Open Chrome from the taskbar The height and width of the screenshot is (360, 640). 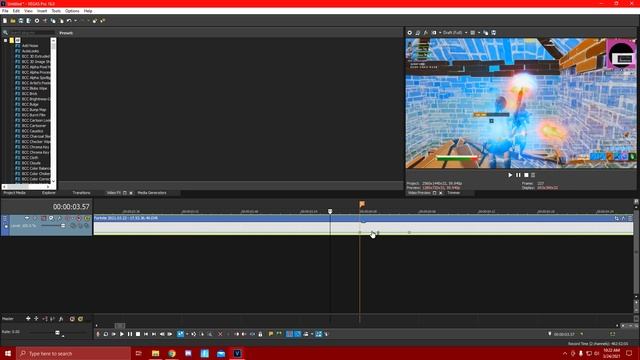pos(172,353)
